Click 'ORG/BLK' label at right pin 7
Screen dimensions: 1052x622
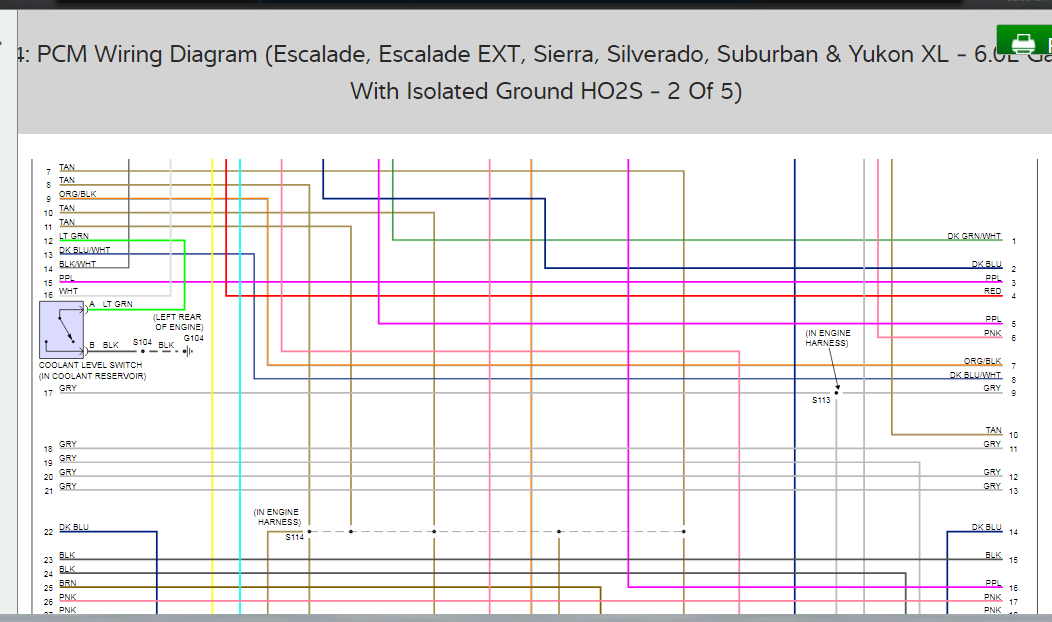(983, 361)
